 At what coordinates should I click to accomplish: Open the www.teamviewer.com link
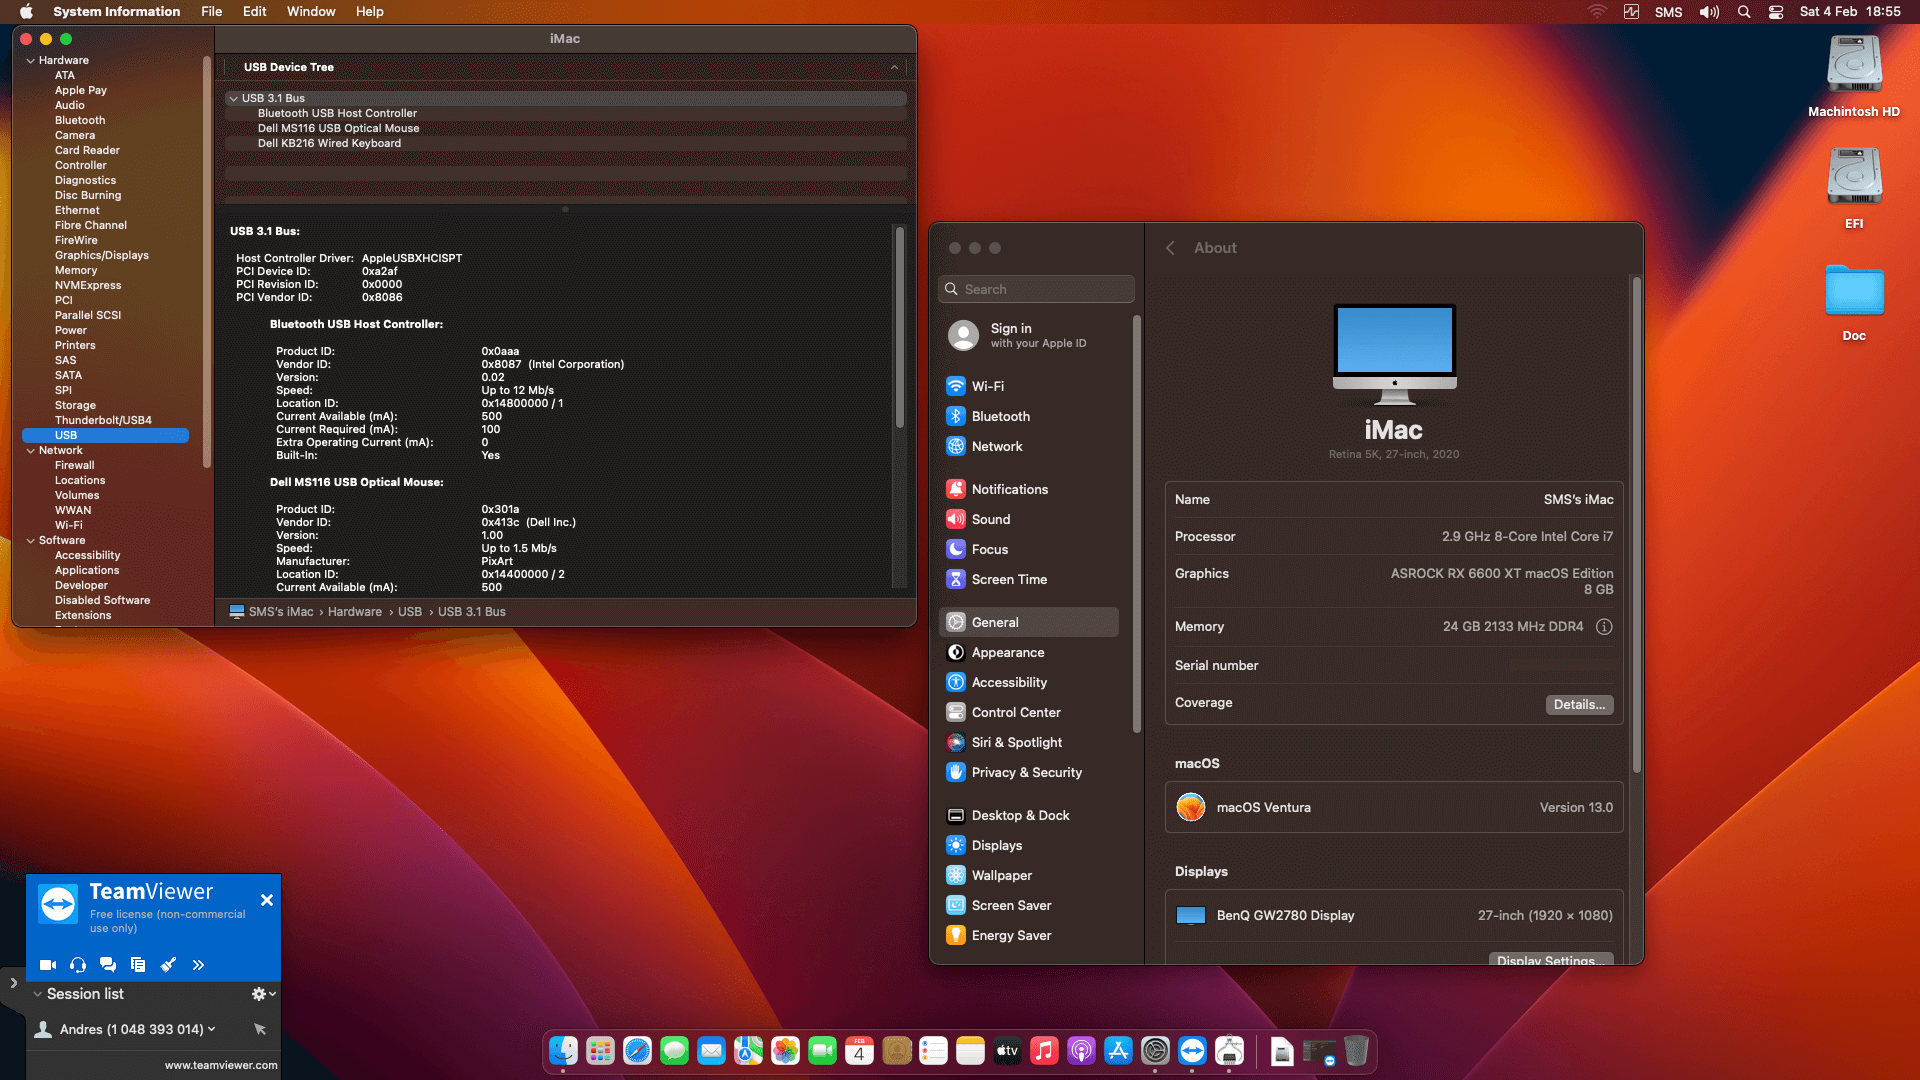pyautogui.click(x=221, y=1065)
